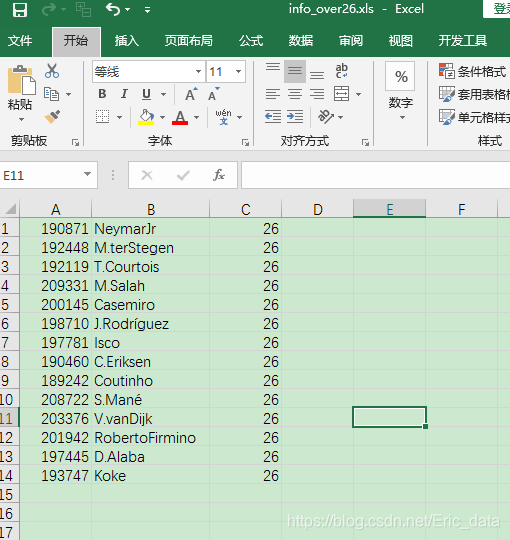Image resolution: width=510 pixels, height=540 pixels.
Task: Open the 数据 ribbon tab
Action: (301, 41)
